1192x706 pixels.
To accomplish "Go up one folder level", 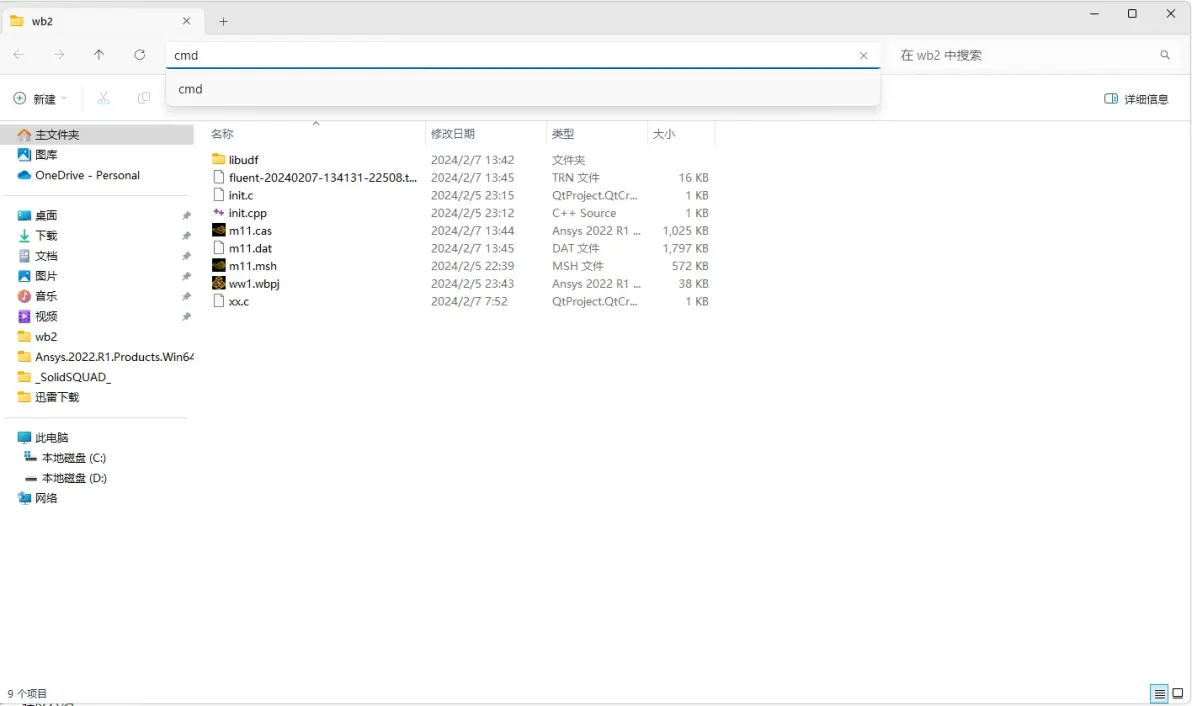I will [99, 55].
